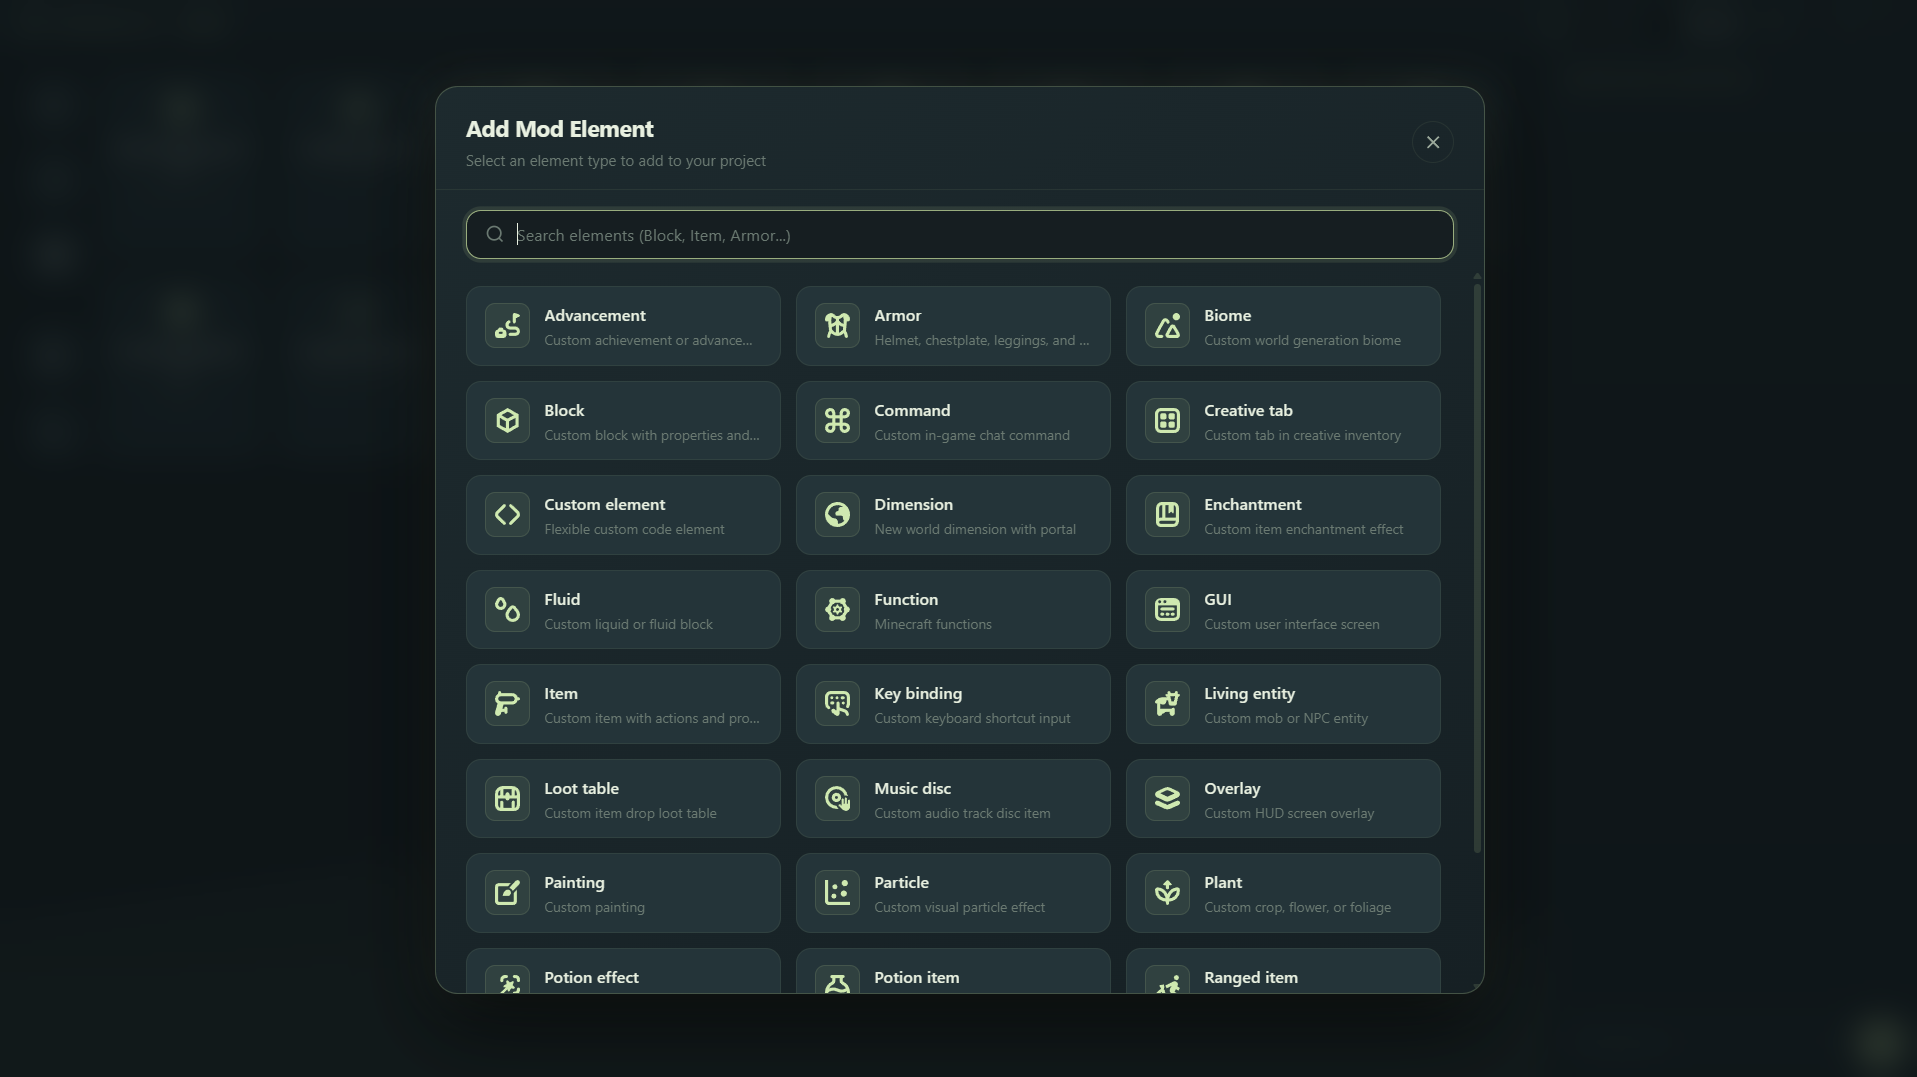Click the 'Custom painting' description
This screenshot has height=1077, width=1917.
(x=594, y=908)
